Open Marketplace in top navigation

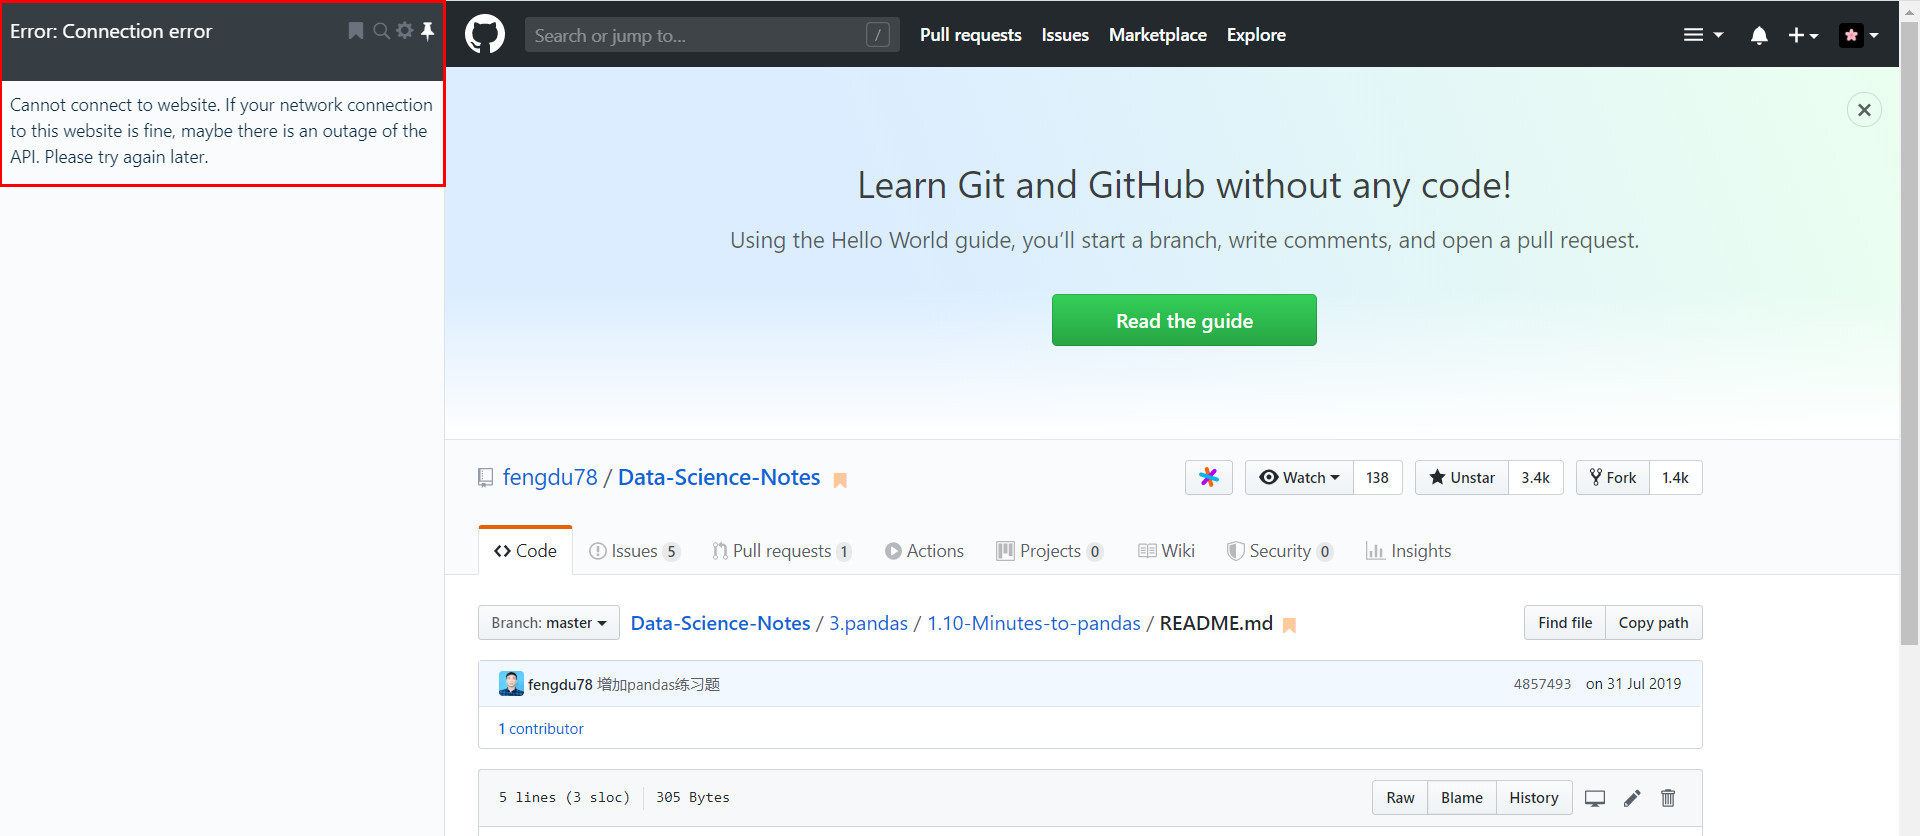[1157, 35]
